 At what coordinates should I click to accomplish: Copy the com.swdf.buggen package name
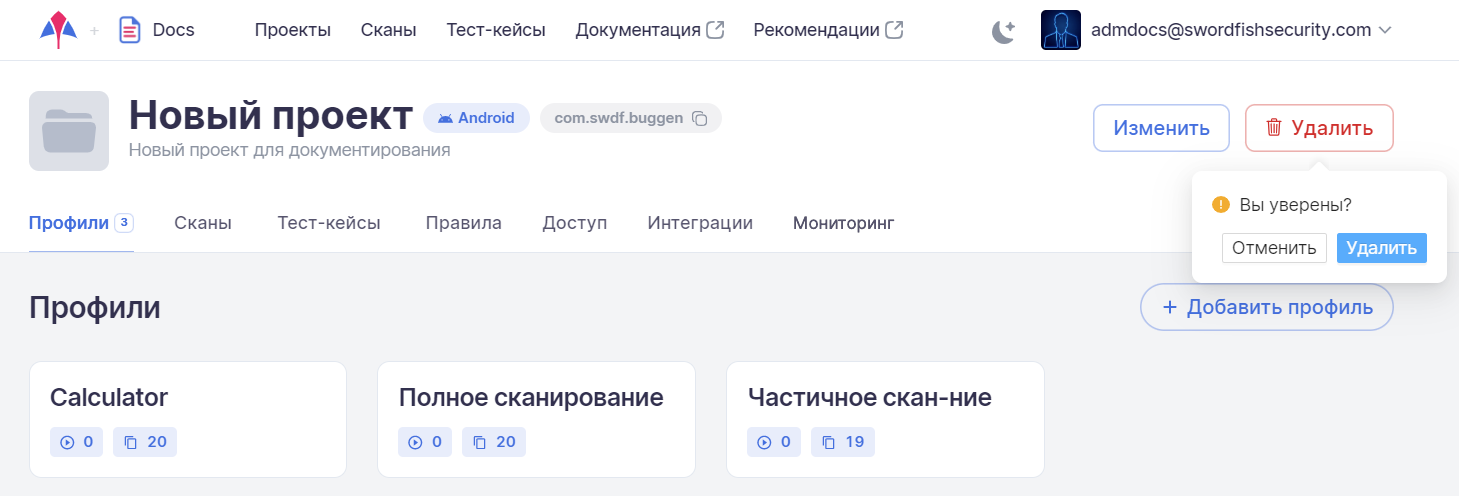point(700,118)
